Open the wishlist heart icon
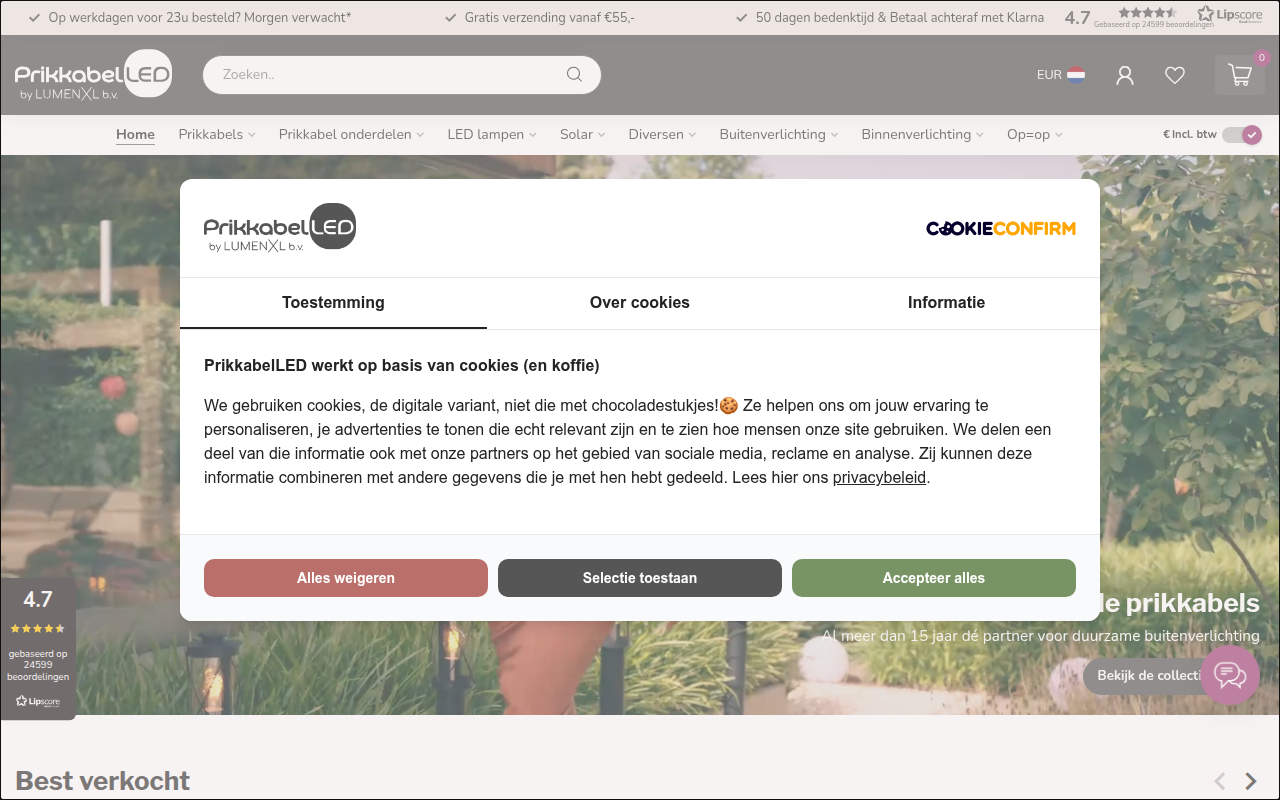The width and height of the screenshot is (1280, 800). 1175,75
